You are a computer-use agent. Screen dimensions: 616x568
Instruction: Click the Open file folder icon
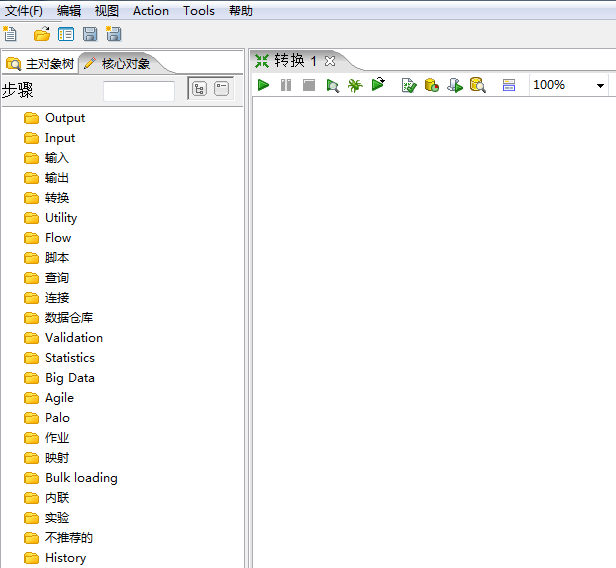coord(42,34)
